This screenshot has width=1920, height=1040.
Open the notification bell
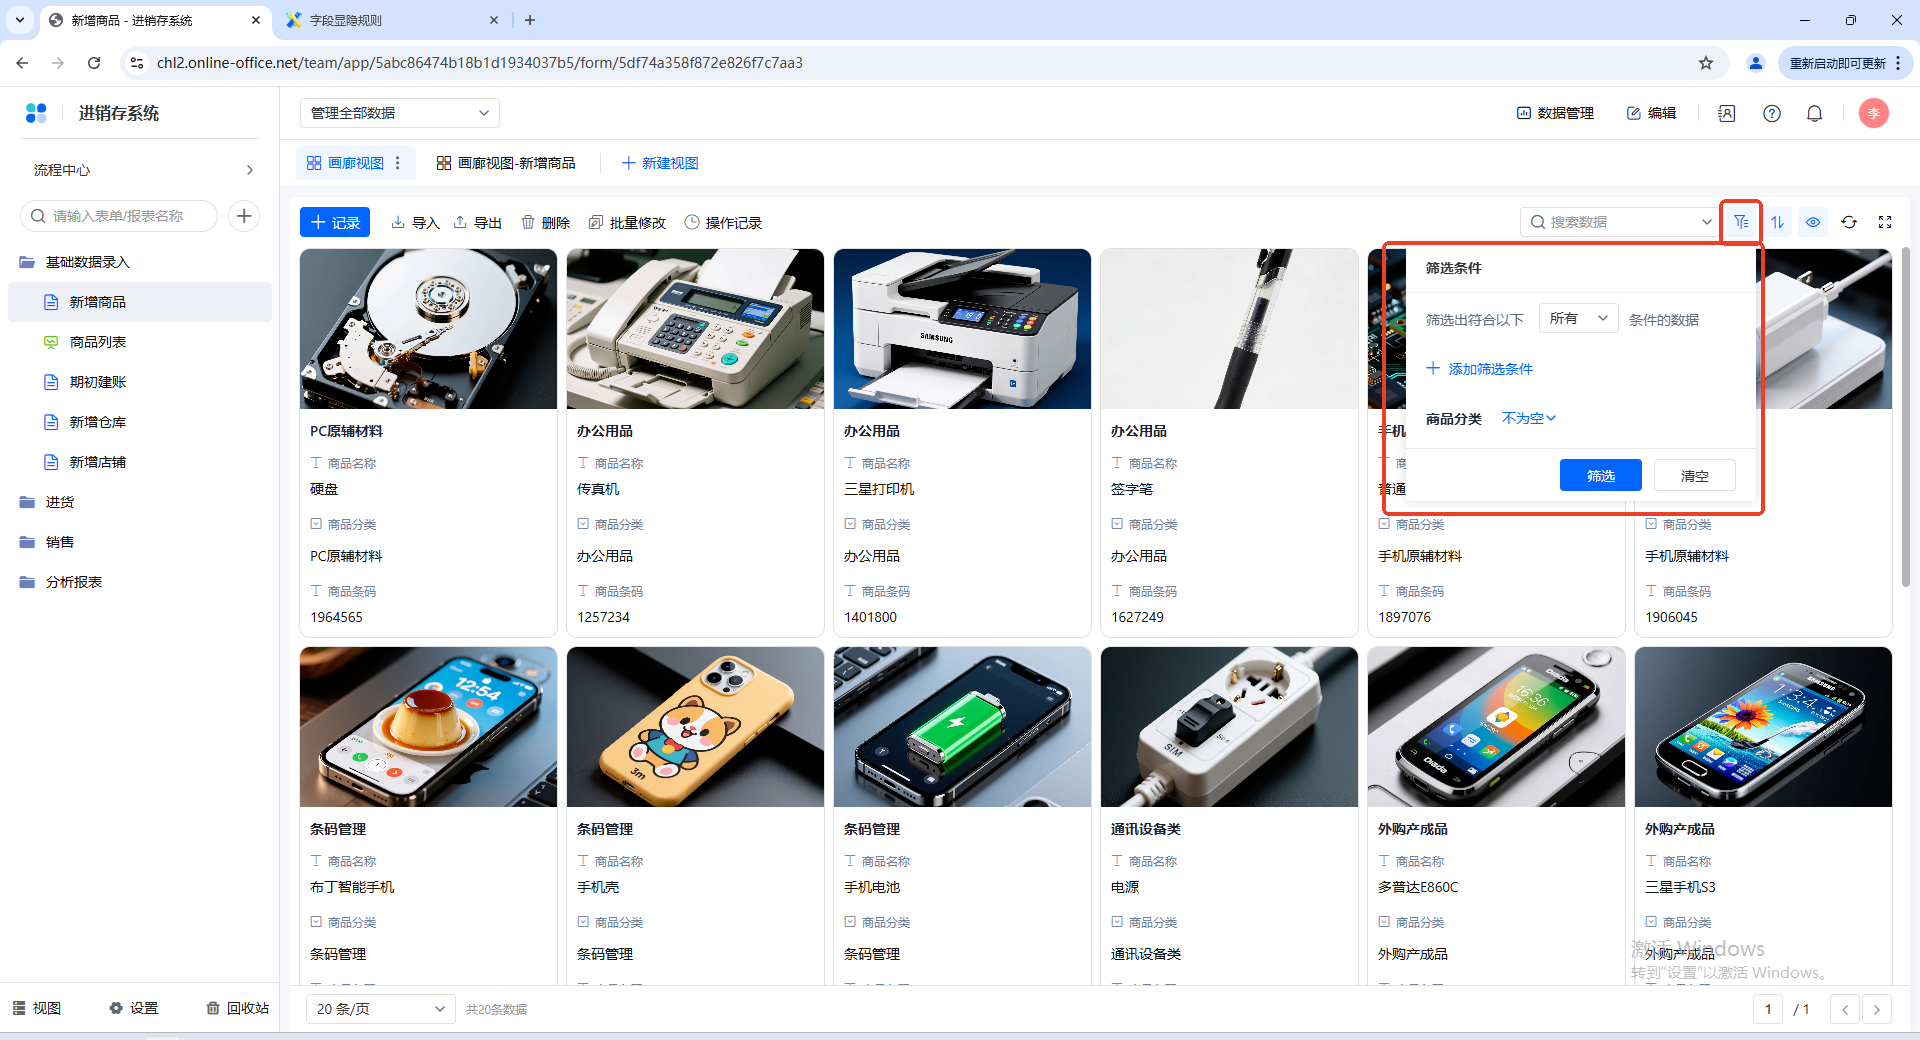[1814, 114]
